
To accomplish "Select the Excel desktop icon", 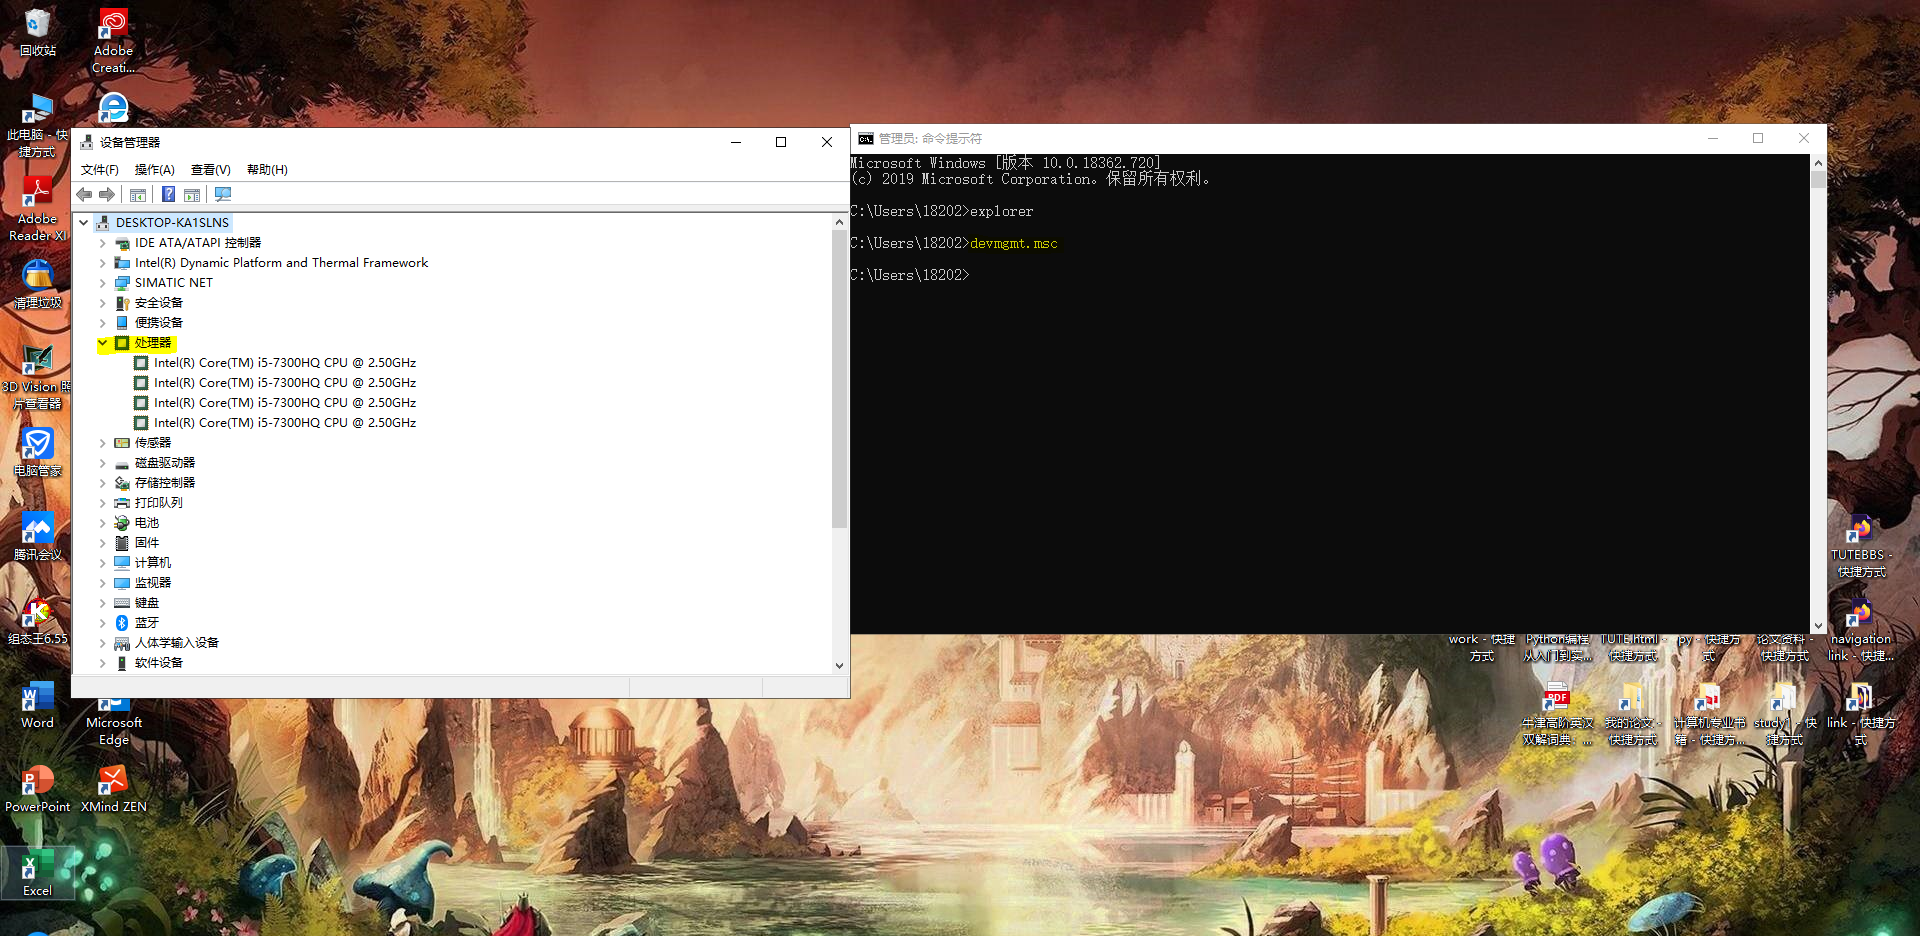I will [x=38, y=872].
